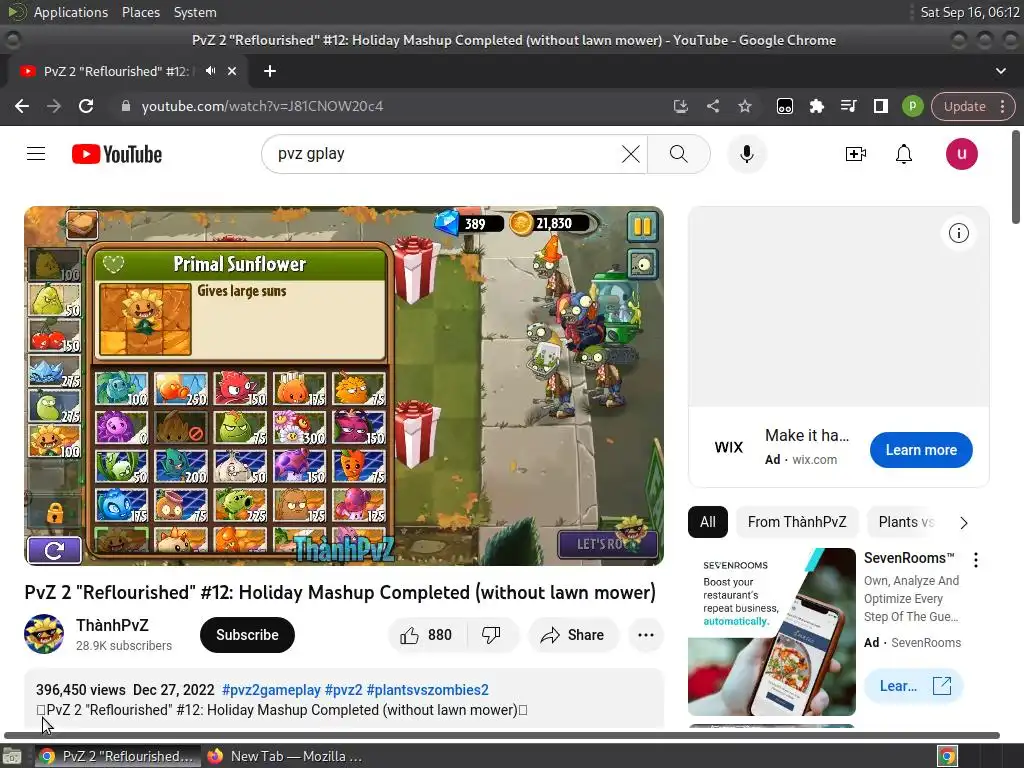Click the Update button in Chrome
Image resolution: width=1024 pixels, height=768 pixels.
pyautogui.click(x=965, y=106)
